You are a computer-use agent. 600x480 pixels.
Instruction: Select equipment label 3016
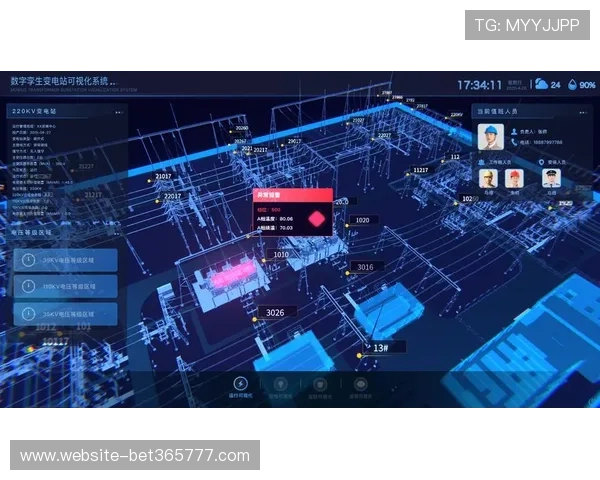pos(367,267)
